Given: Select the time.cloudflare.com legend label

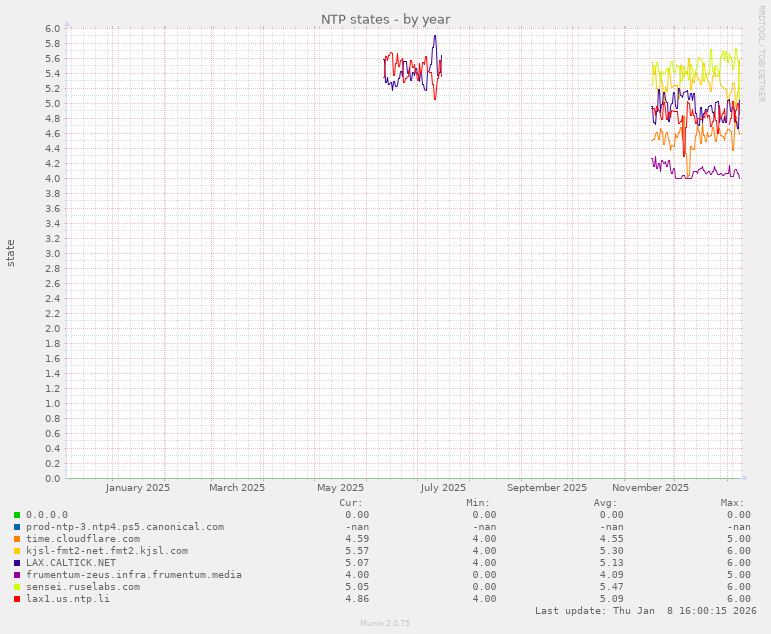Looking at the screenshot, I should 82,539.
